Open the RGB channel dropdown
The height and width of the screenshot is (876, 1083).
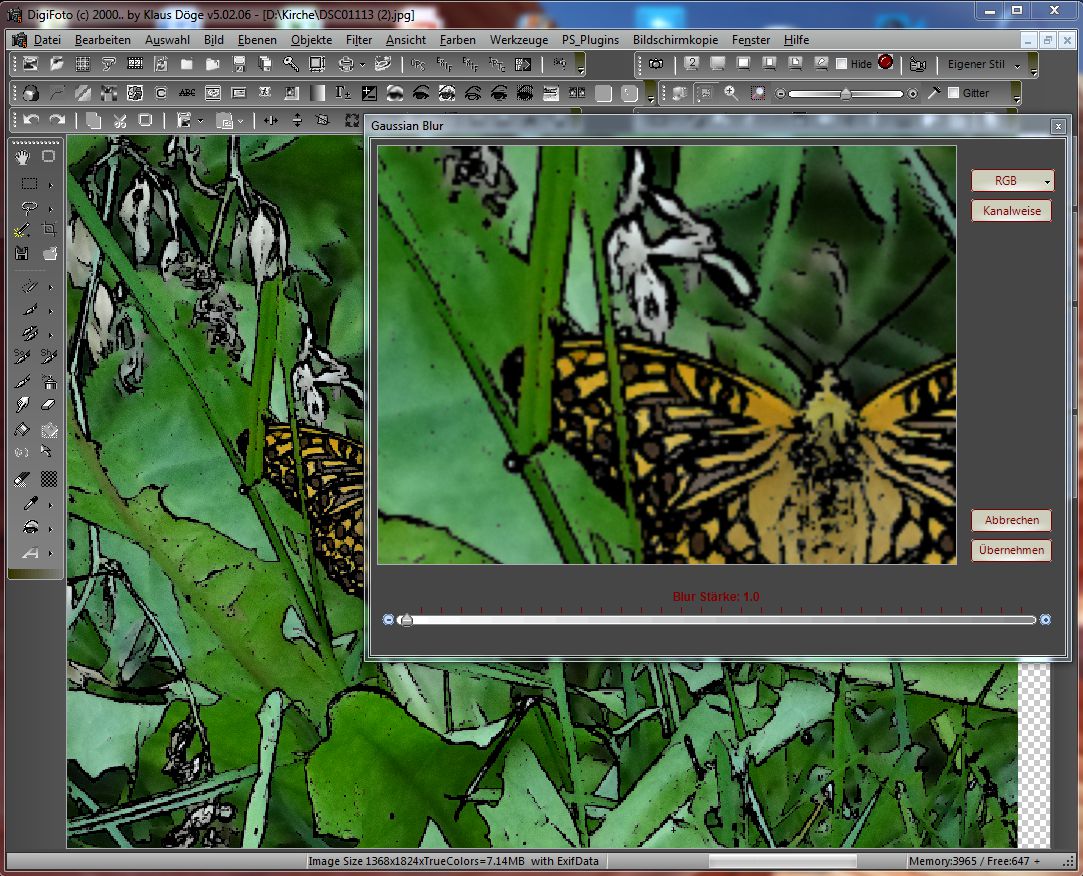[1012, 181]
